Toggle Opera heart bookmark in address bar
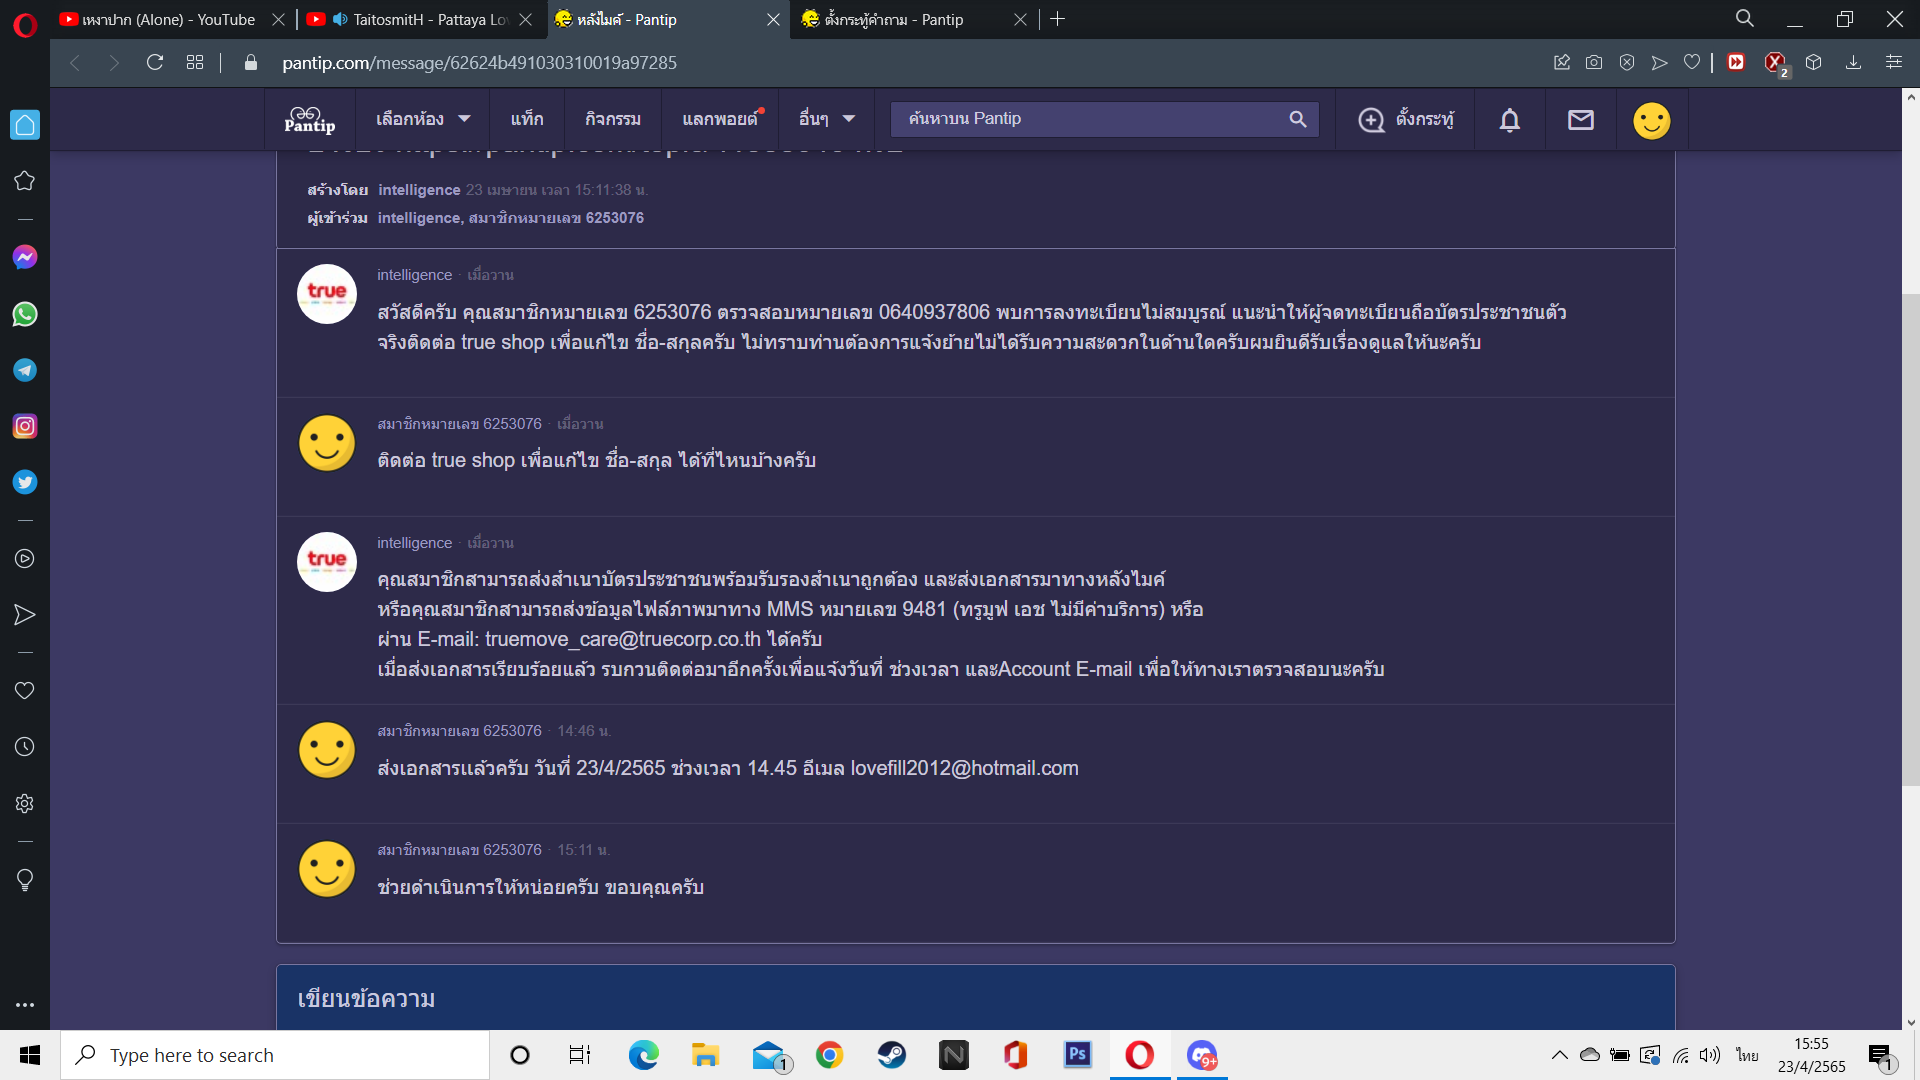The width and height of the screenshot is (1920, 1080). [1691, 63]
